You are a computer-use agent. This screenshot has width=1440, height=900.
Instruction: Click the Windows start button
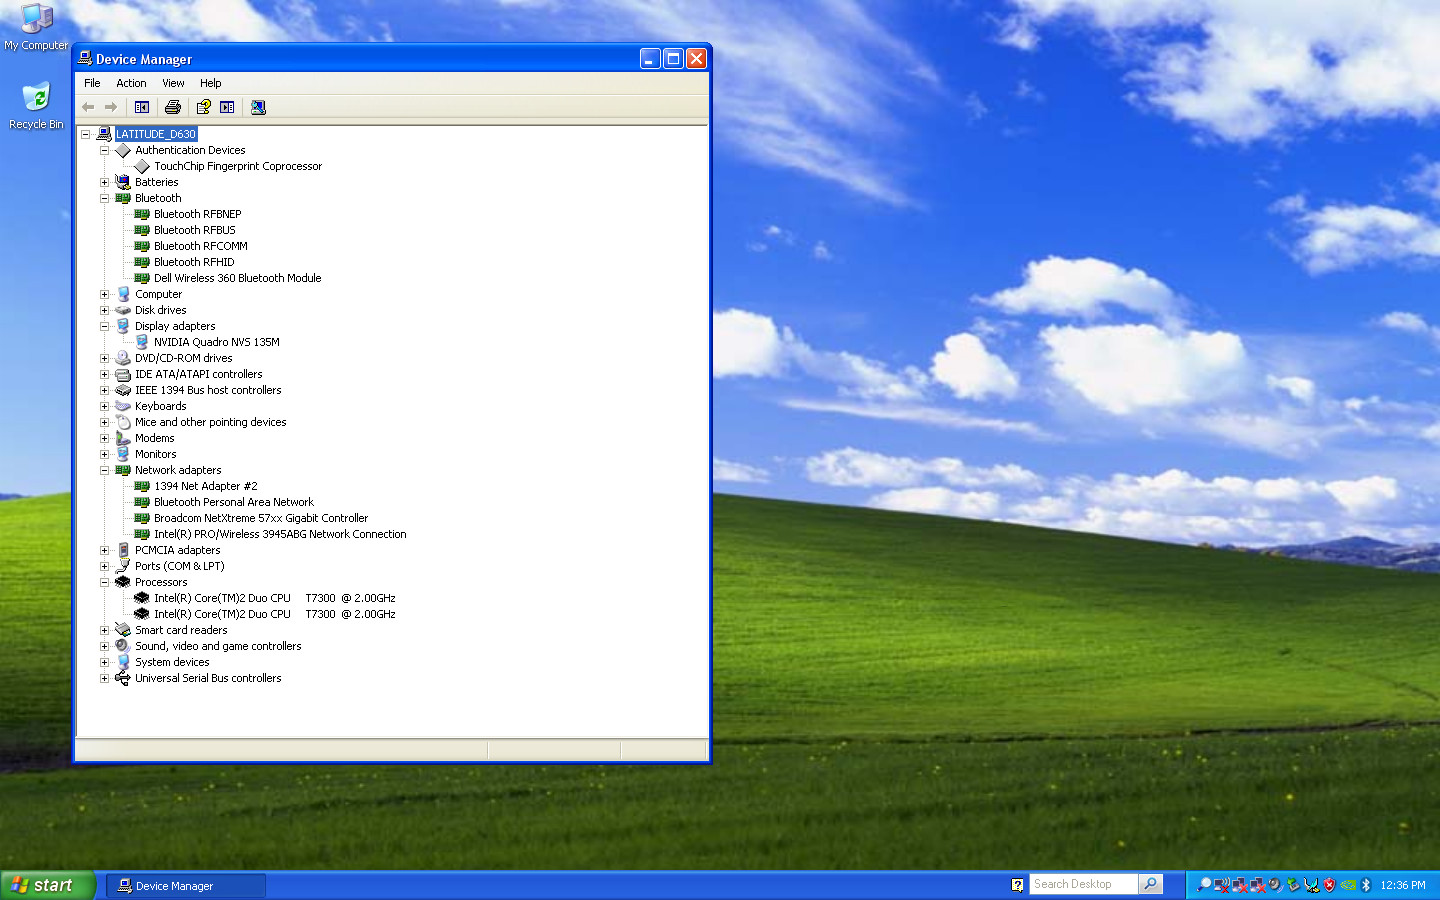(47, 885)
